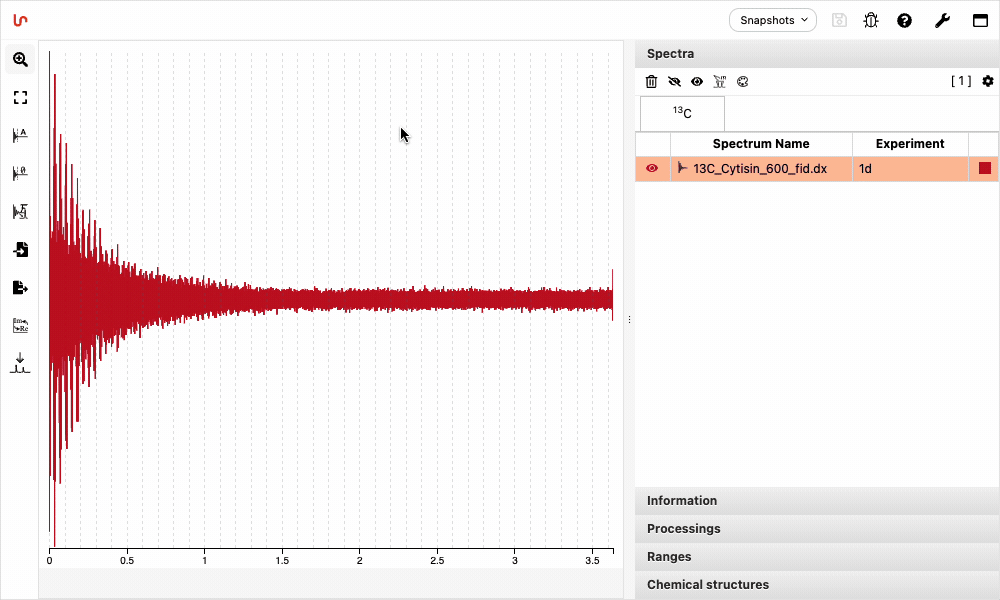The height and width of the screenshot is (600, 1000).
Task: Click the general settings wrench button
Action: (941, 20)
